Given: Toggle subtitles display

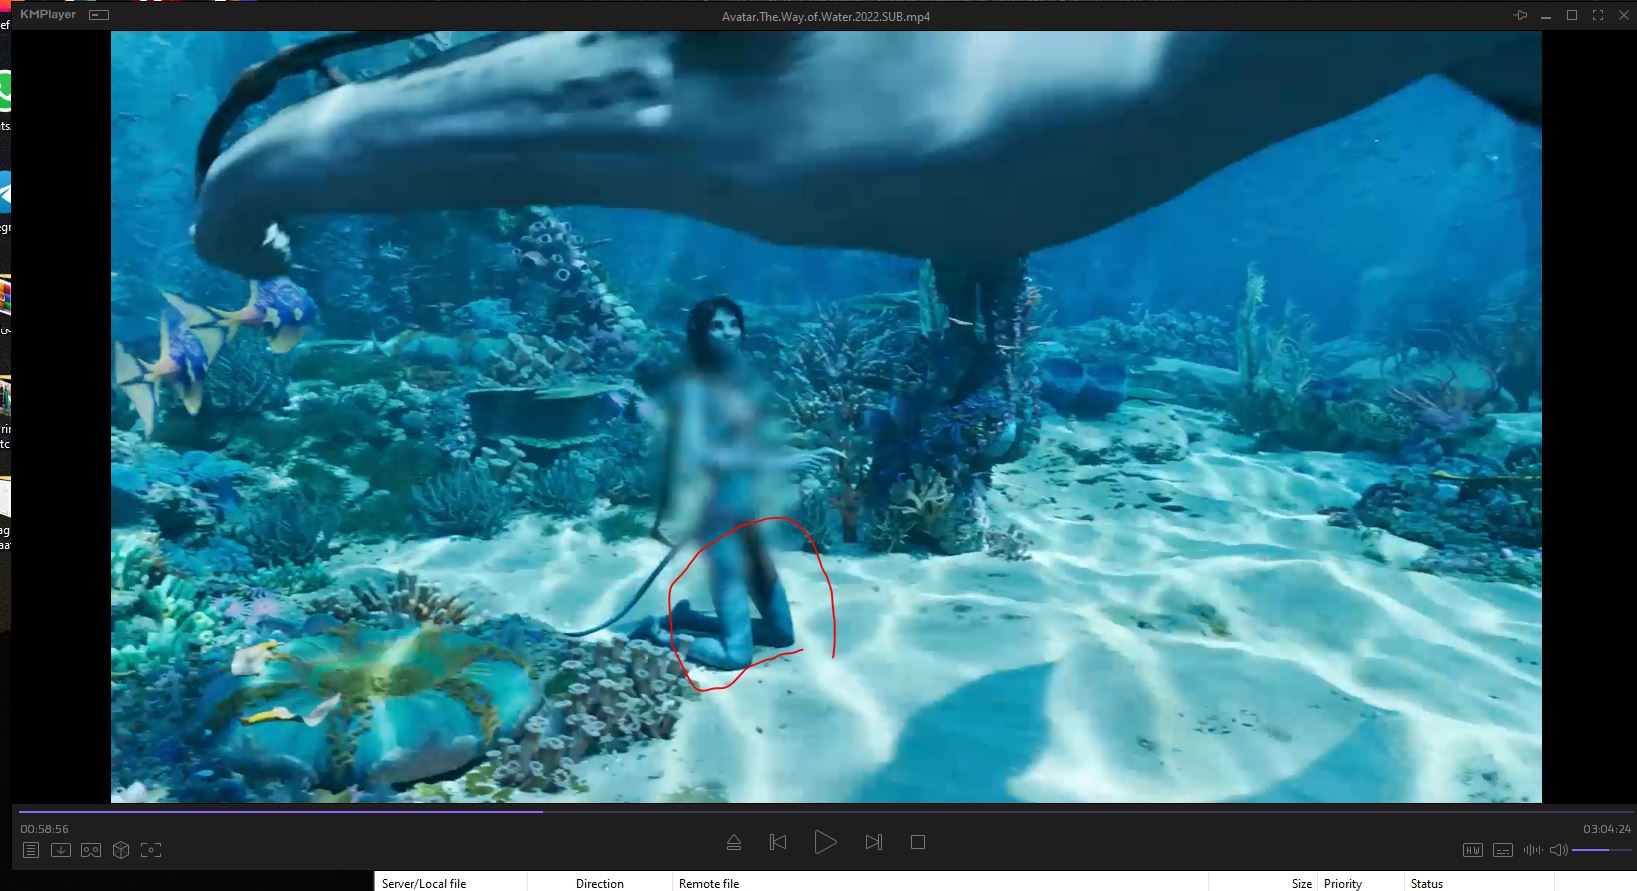Looking at the screenshot, I should 1502,850.
